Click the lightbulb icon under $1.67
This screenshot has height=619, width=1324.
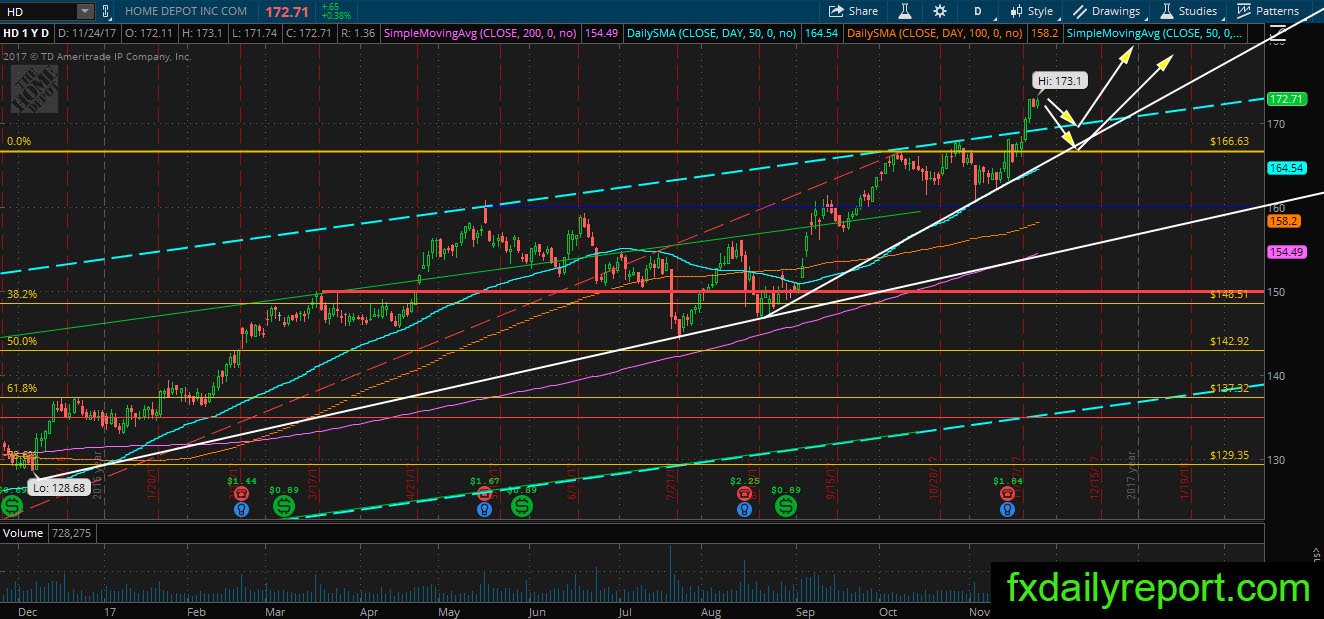point(485,509)
